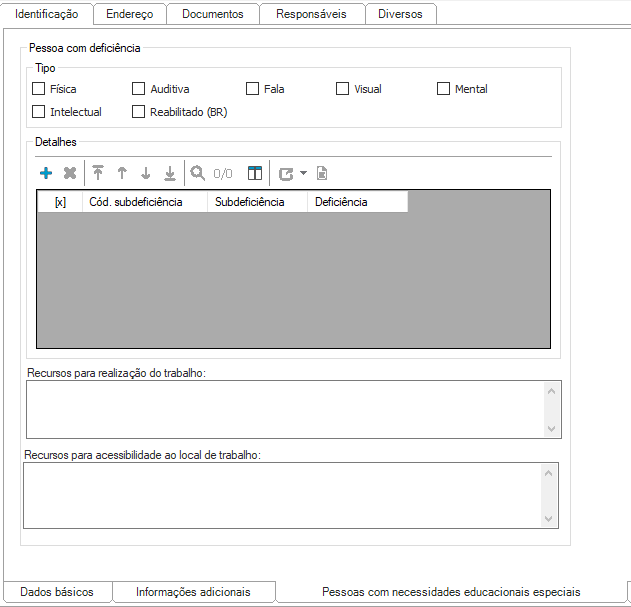Click the [x] select-all column header
This screenshot has width=631, height=607.
pyautogui.click(x=60, y=202)
